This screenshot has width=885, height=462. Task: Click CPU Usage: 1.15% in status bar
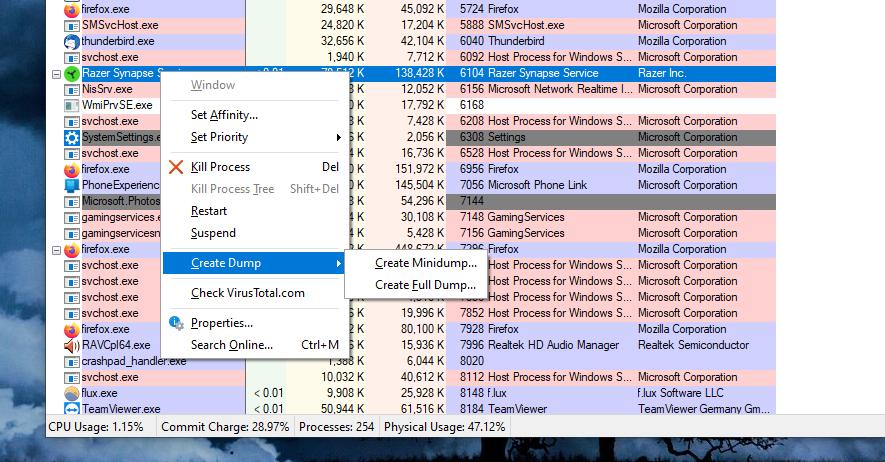96,427
